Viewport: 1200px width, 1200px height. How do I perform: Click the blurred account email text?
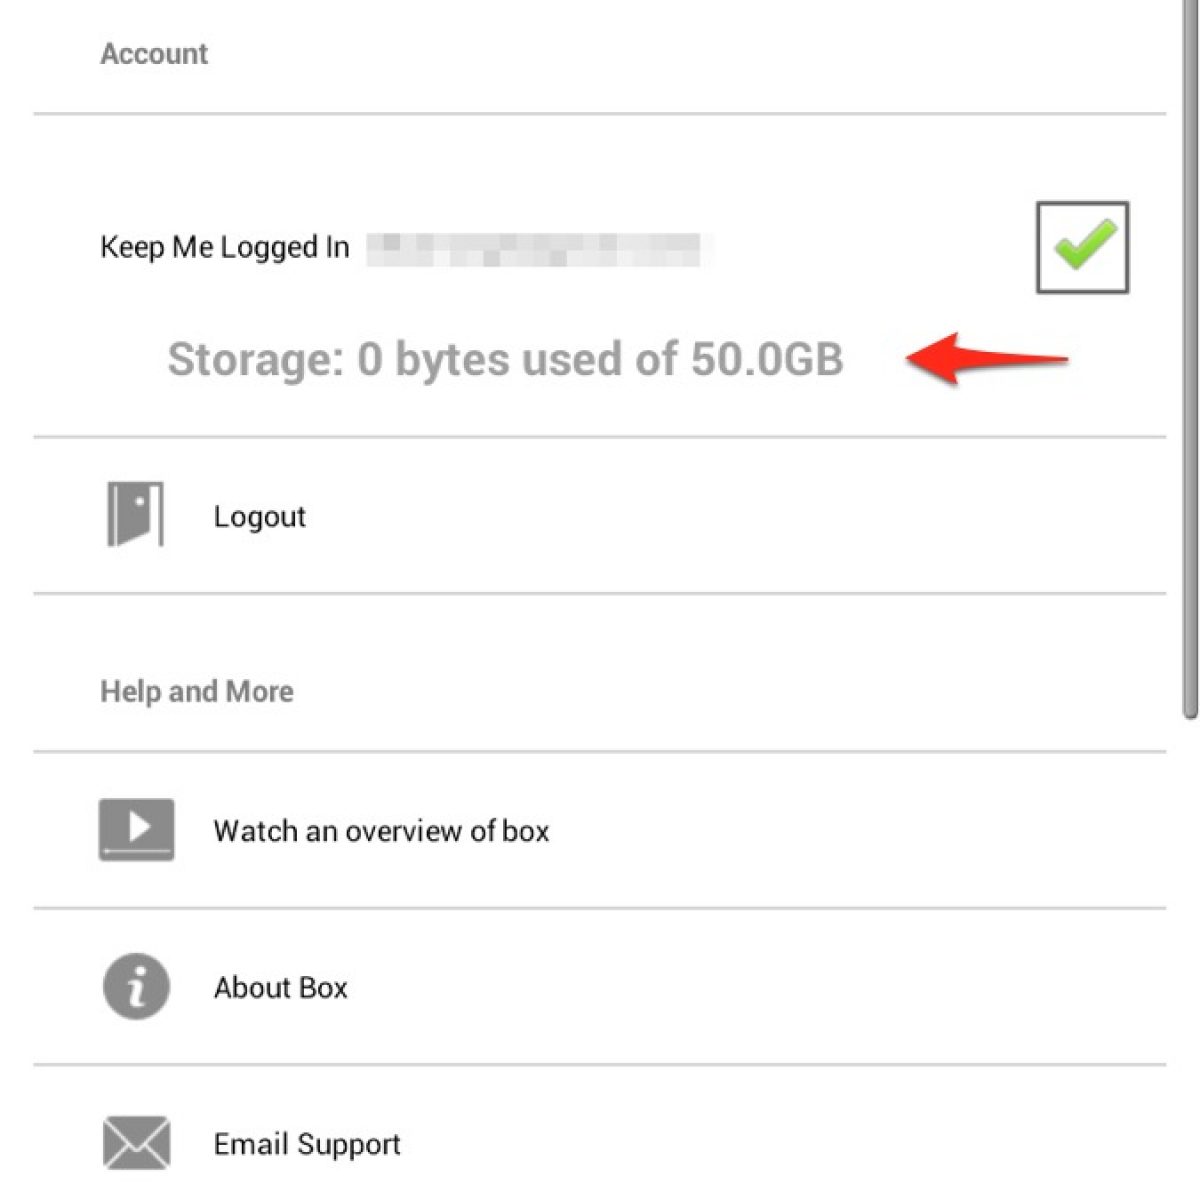coord(538,248)
